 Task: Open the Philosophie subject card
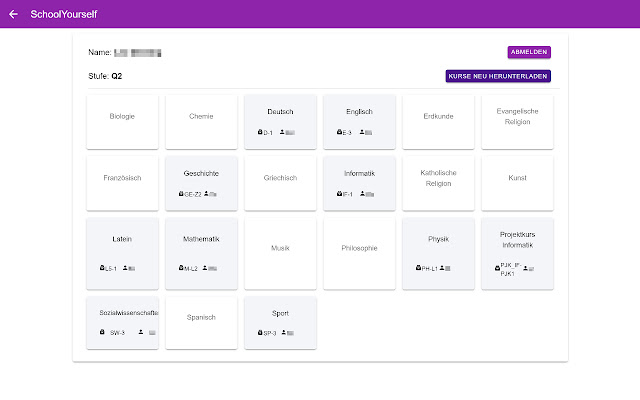tap(359, 253)
